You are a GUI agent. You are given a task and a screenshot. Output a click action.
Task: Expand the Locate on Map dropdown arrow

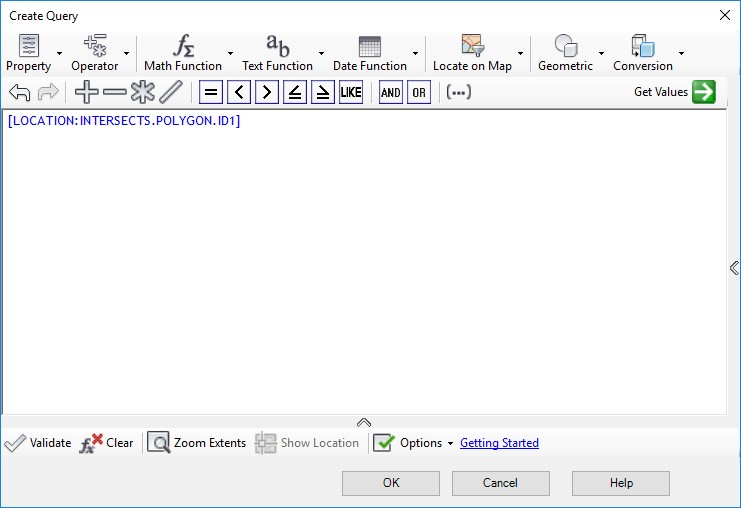(520, 53)
